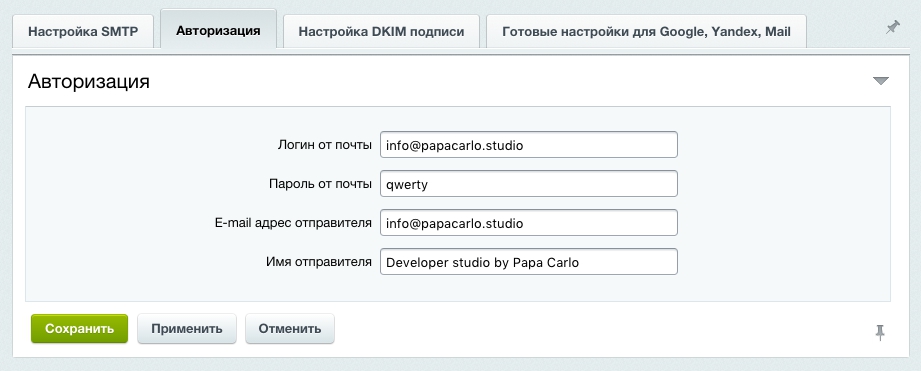
Task: Click the Имя отправителя input field
Action: (529, 262)
